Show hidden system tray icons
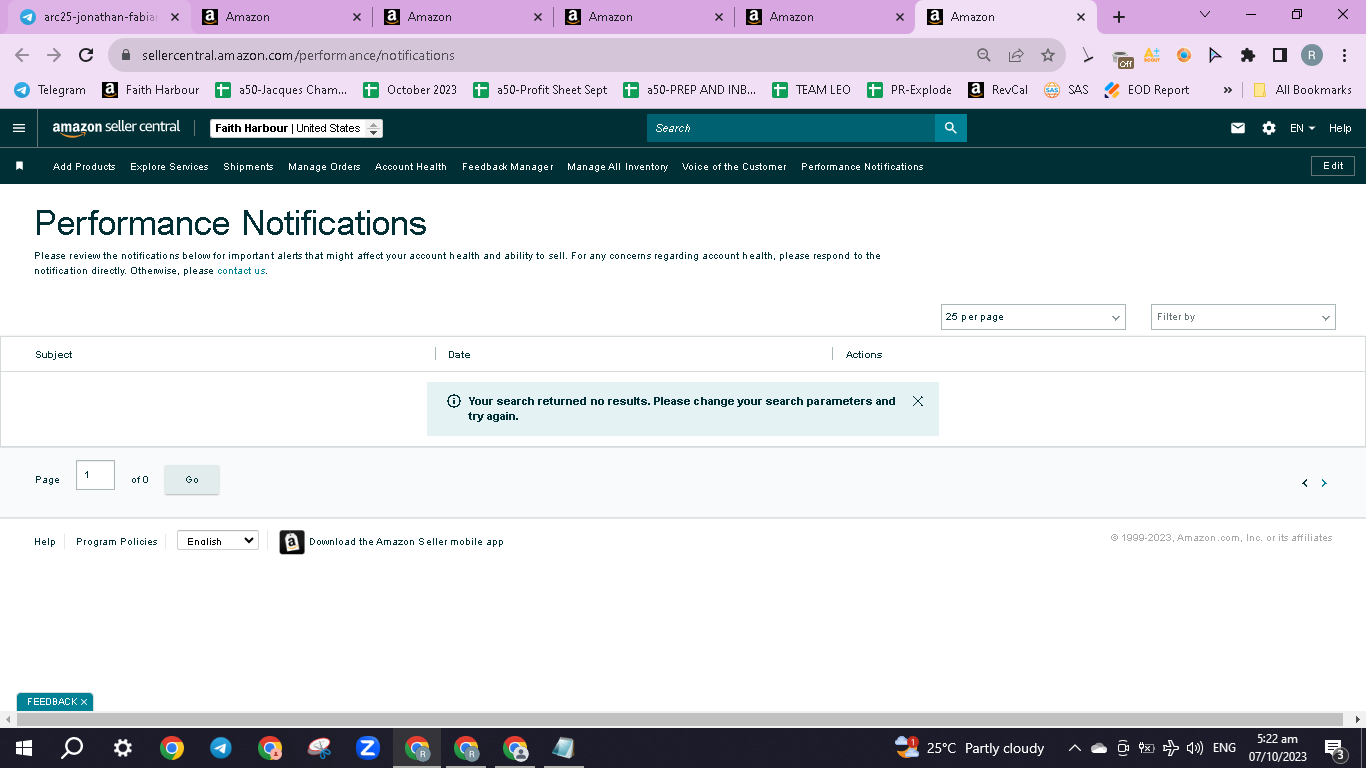Viewport: 1366px width, 768px height. tap(1075, 748)
